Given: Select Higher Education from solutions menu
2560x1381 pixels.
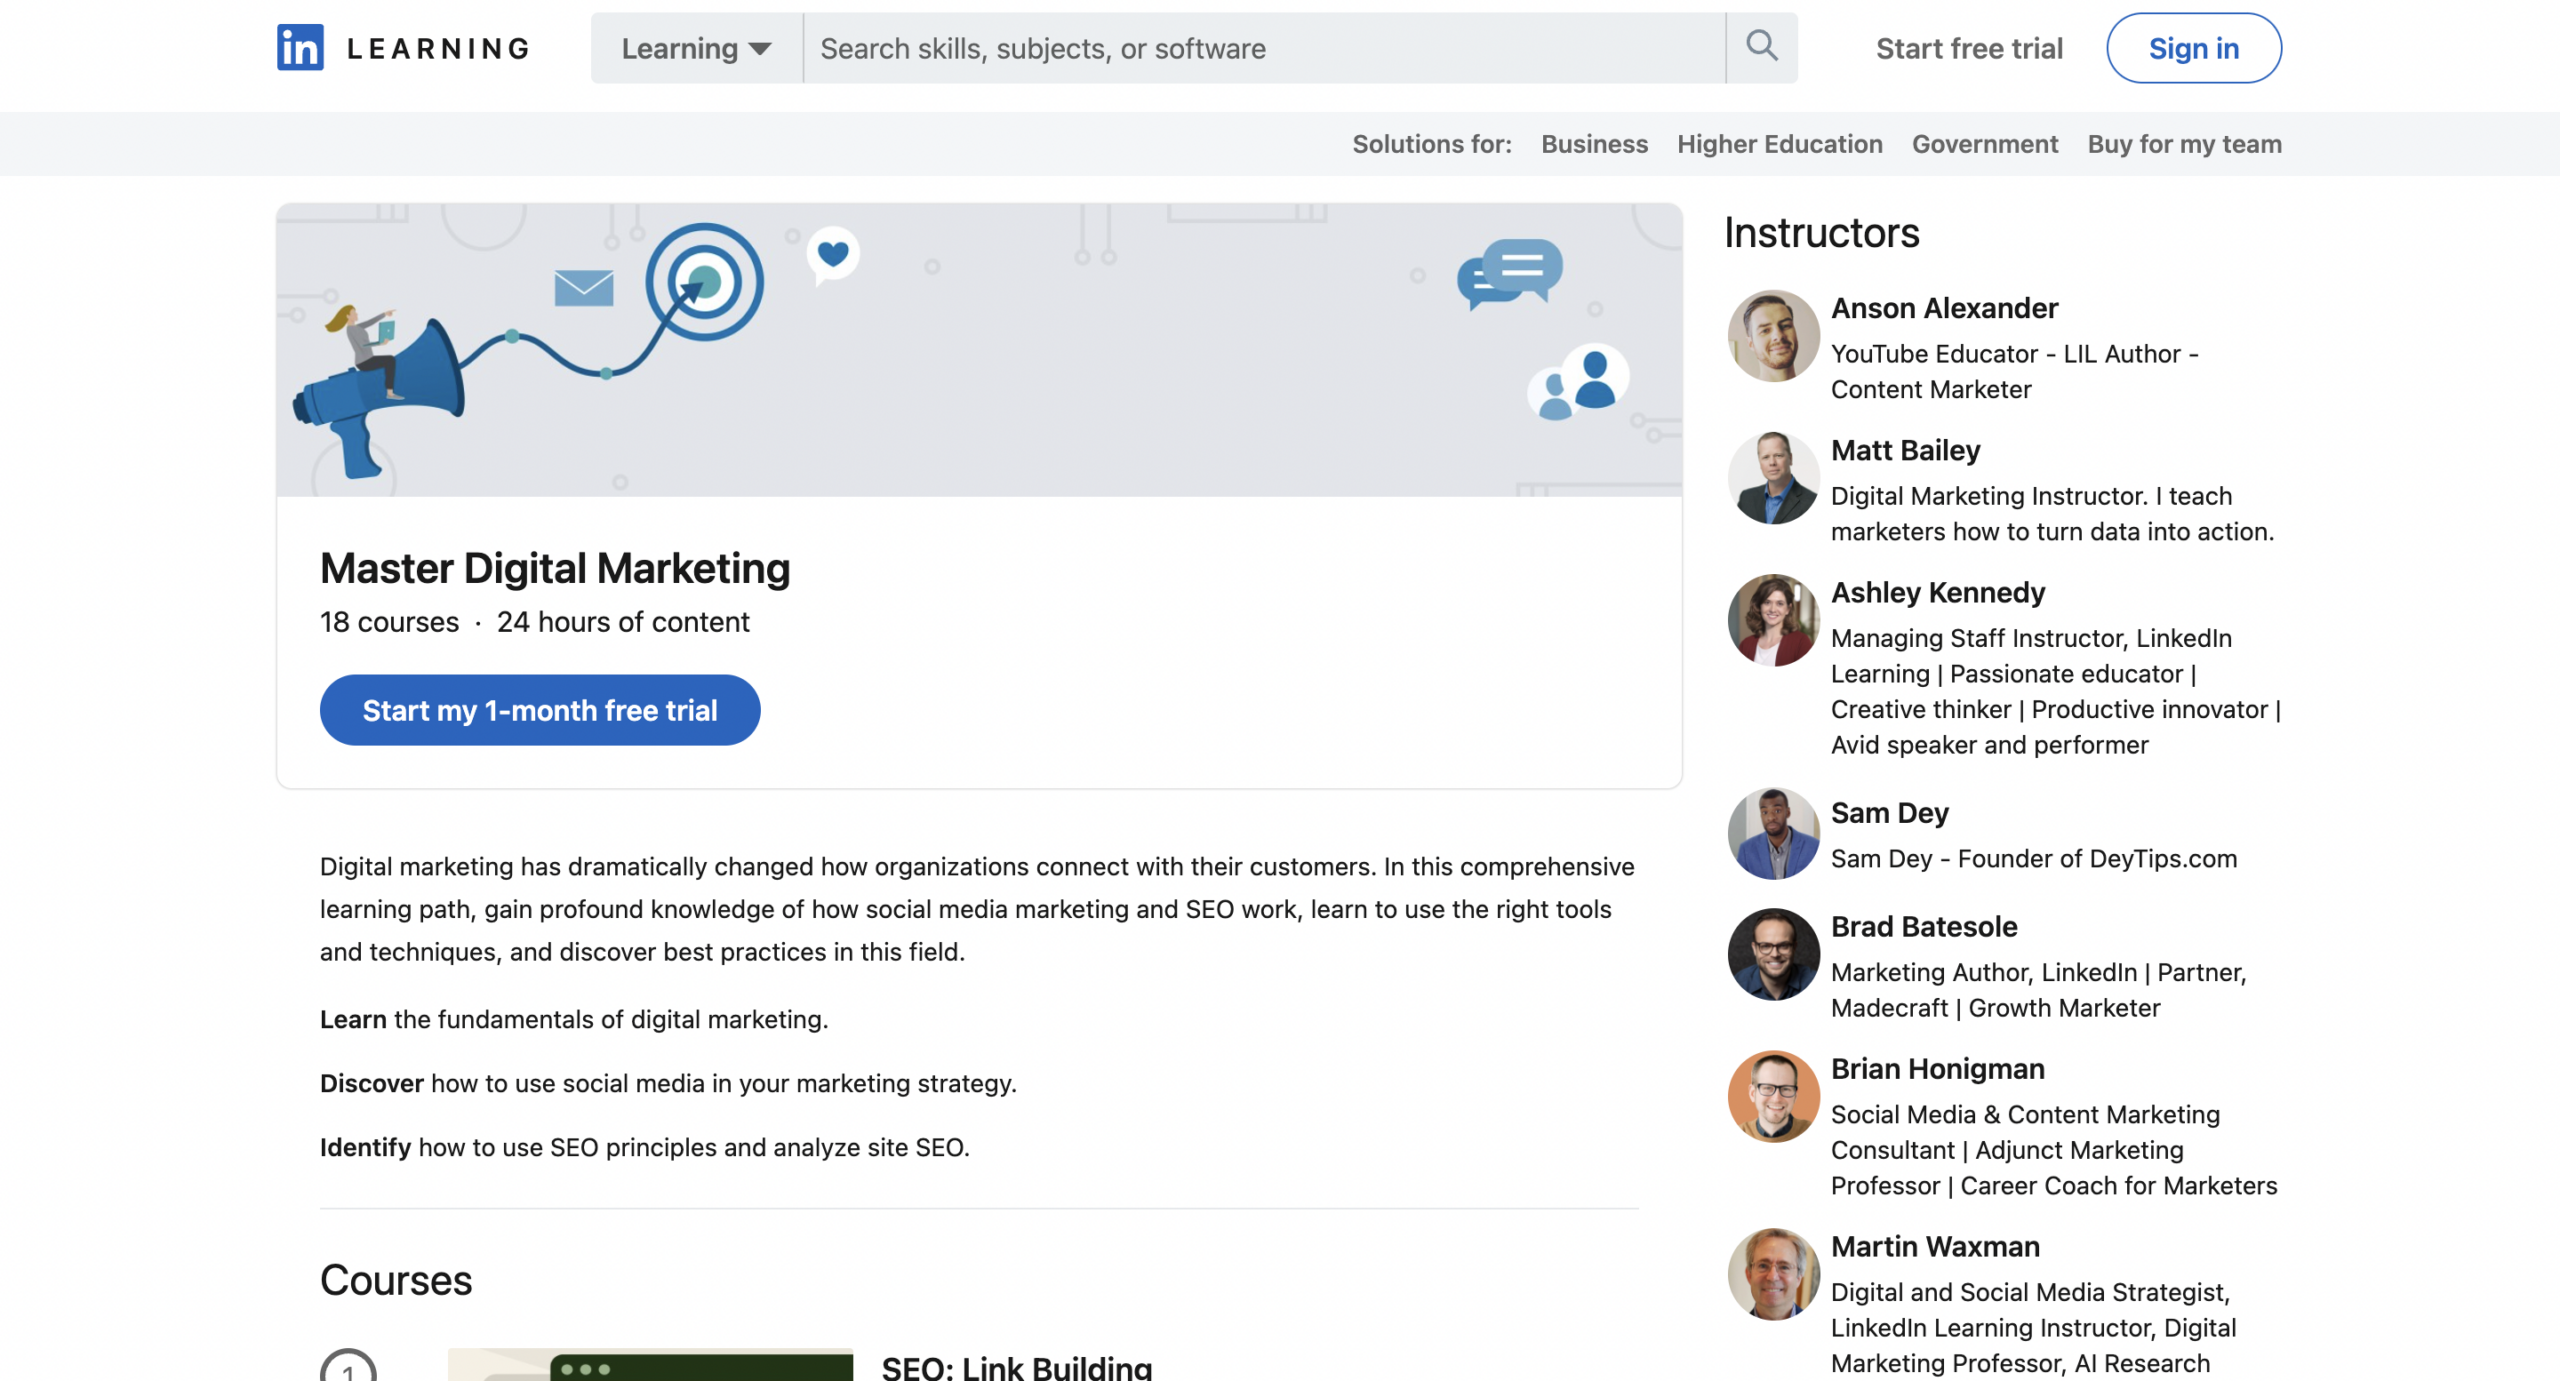Looking at the screenshot, I should pyautogui.click(x=1778, y=143).
